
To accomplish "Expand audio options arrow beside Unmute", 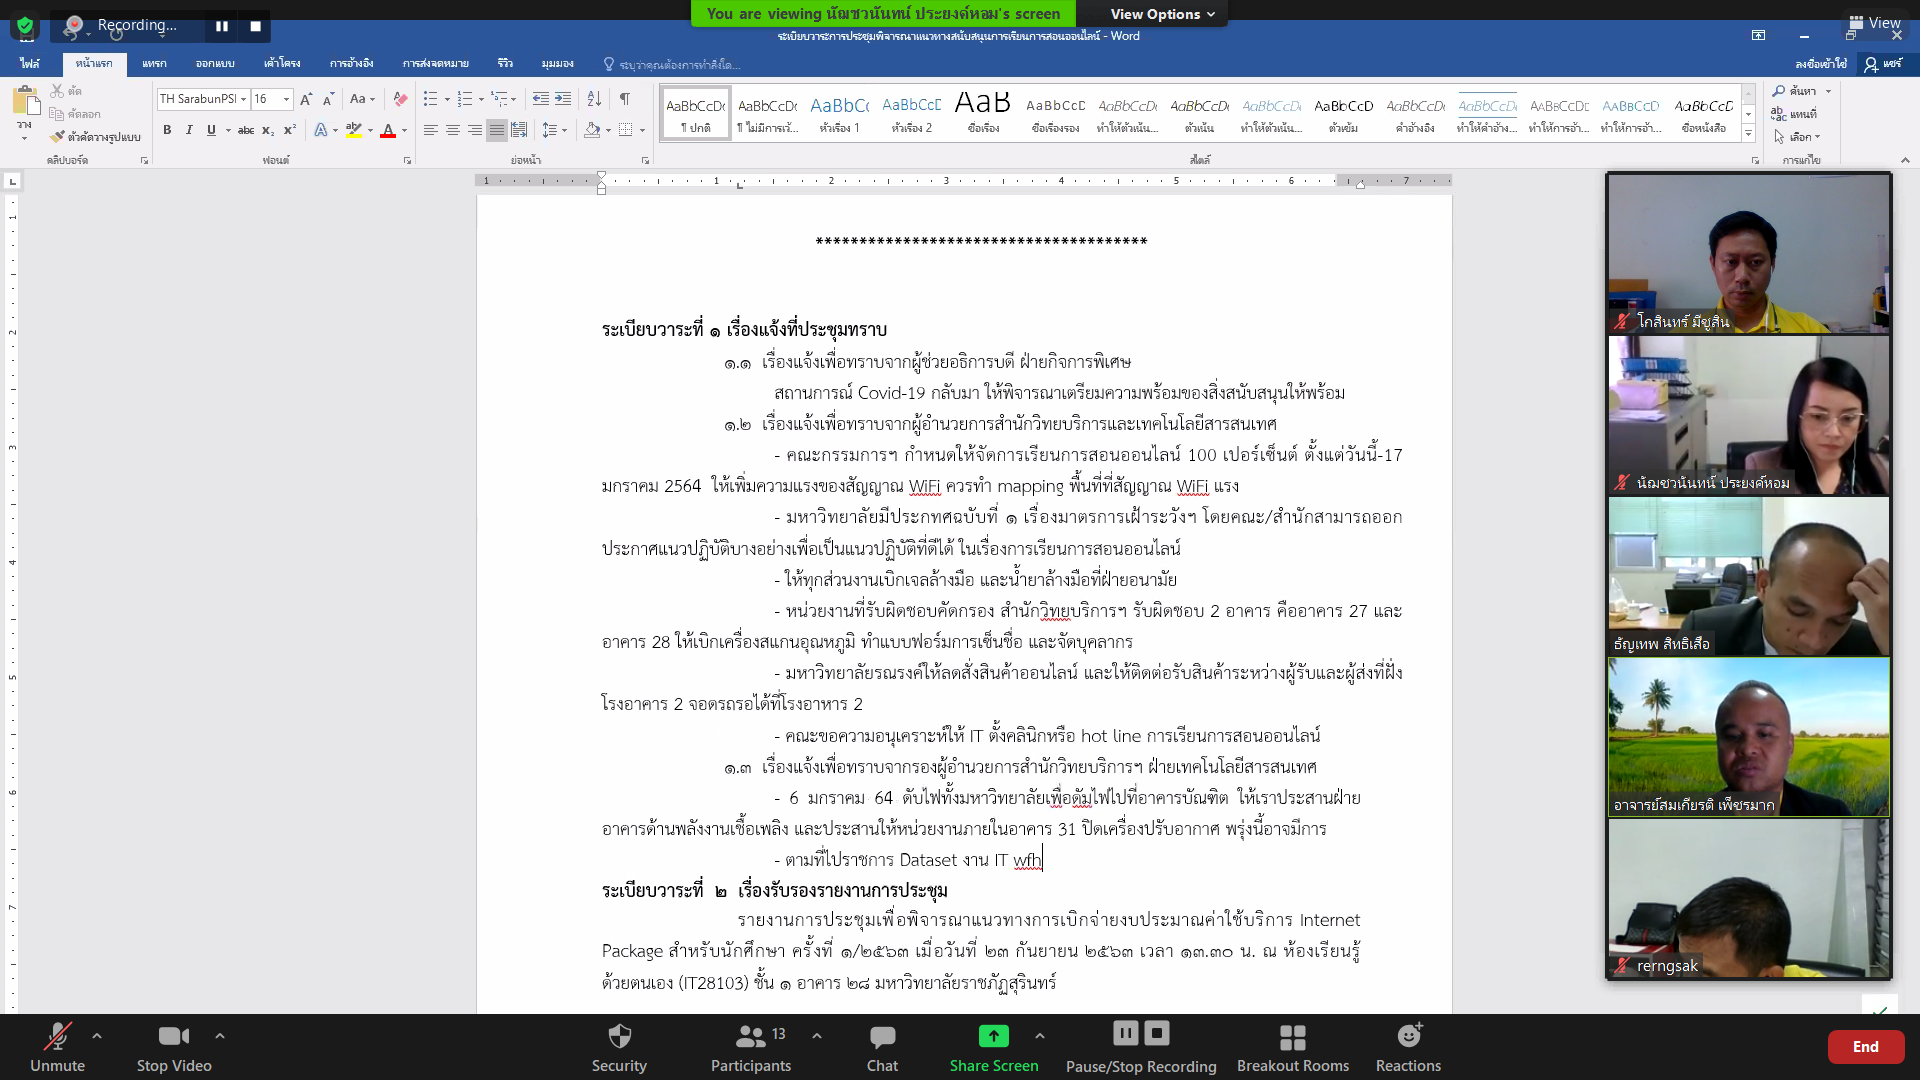I will coord(97,1036).
